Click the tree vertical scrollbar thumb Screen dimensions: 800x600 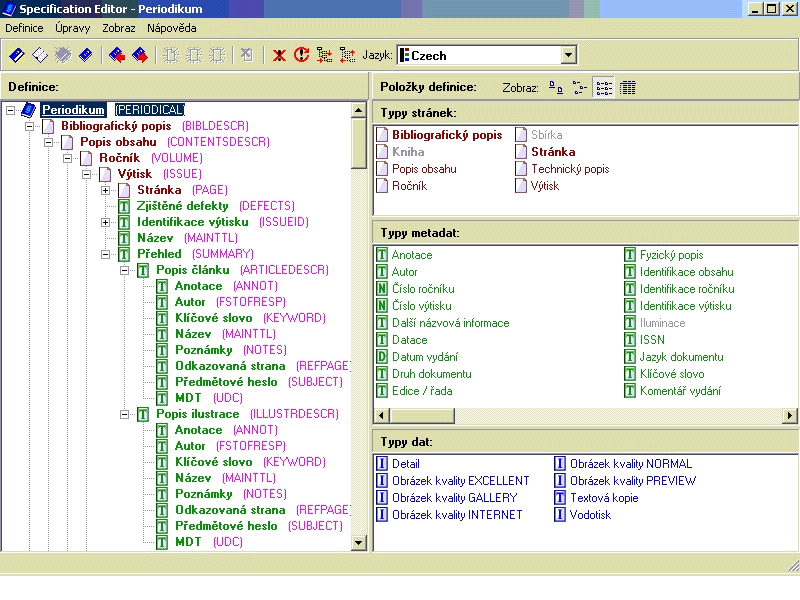pos(359,143)
